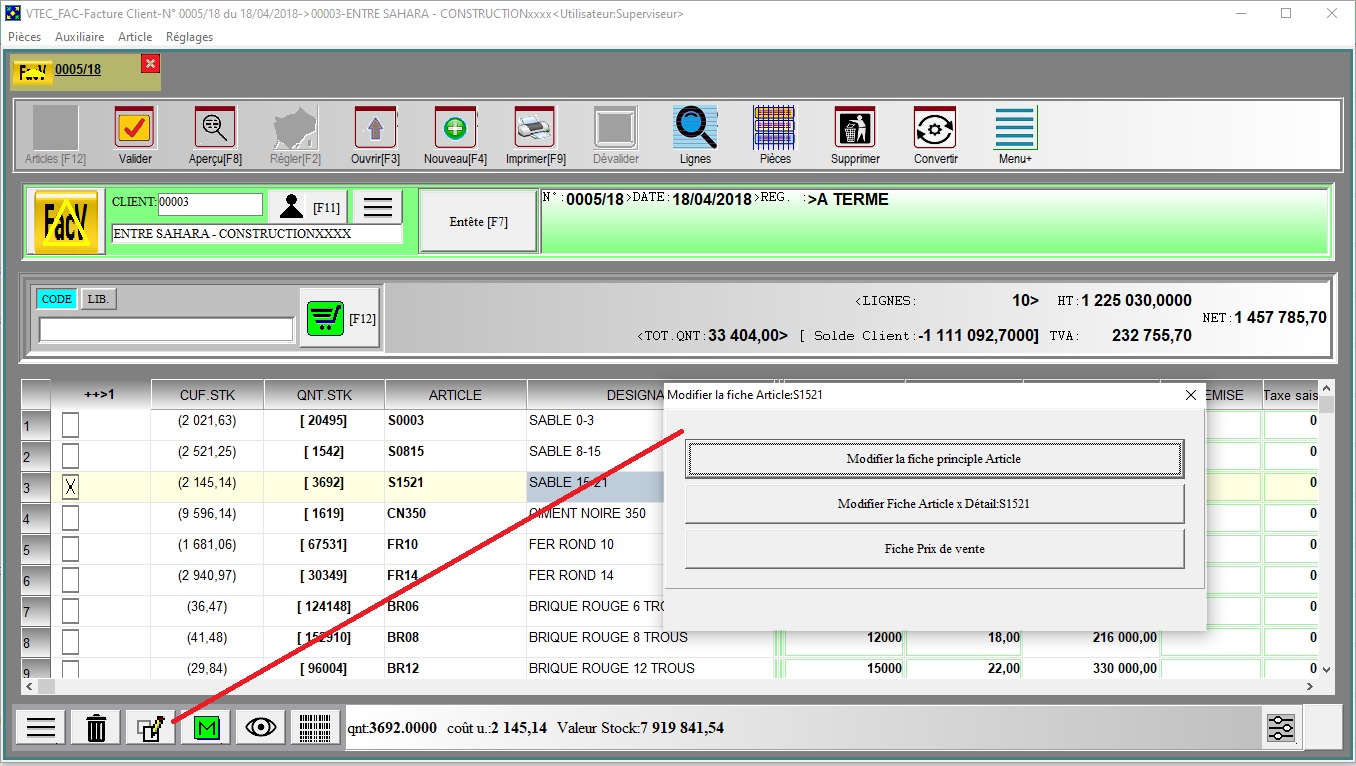The height and width of the screenshot is (766, 1356).
Task: Click the yellow FacV logo button
Action: (66, 221)
